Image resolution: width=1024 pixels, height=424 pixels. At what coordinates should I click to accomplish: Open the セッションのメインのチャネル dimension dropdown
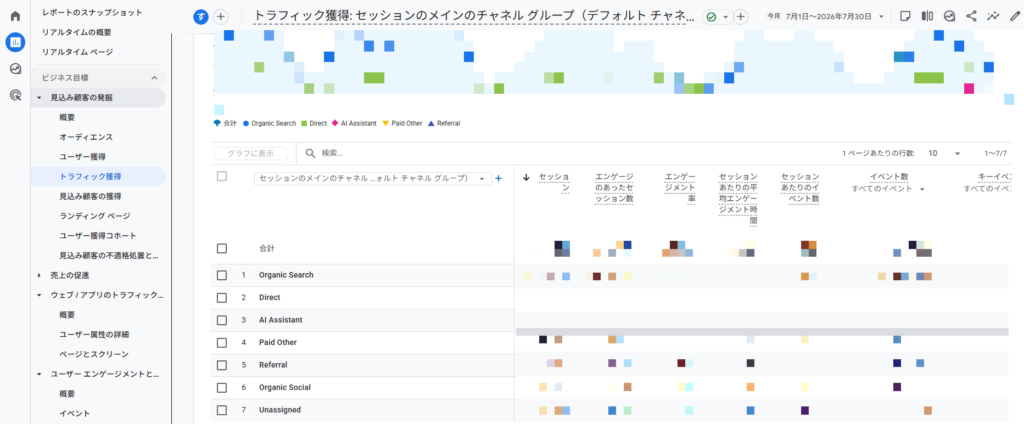click(x=372, y=178)
